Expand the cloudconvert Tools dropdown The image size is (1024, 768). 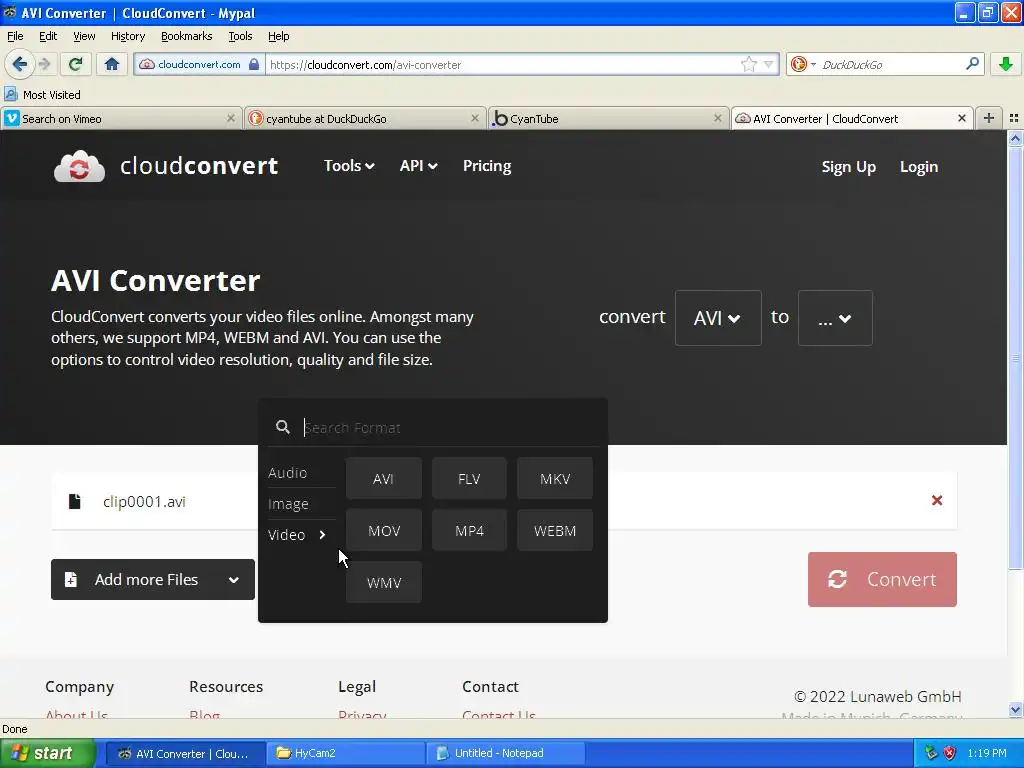click(349, 166)
